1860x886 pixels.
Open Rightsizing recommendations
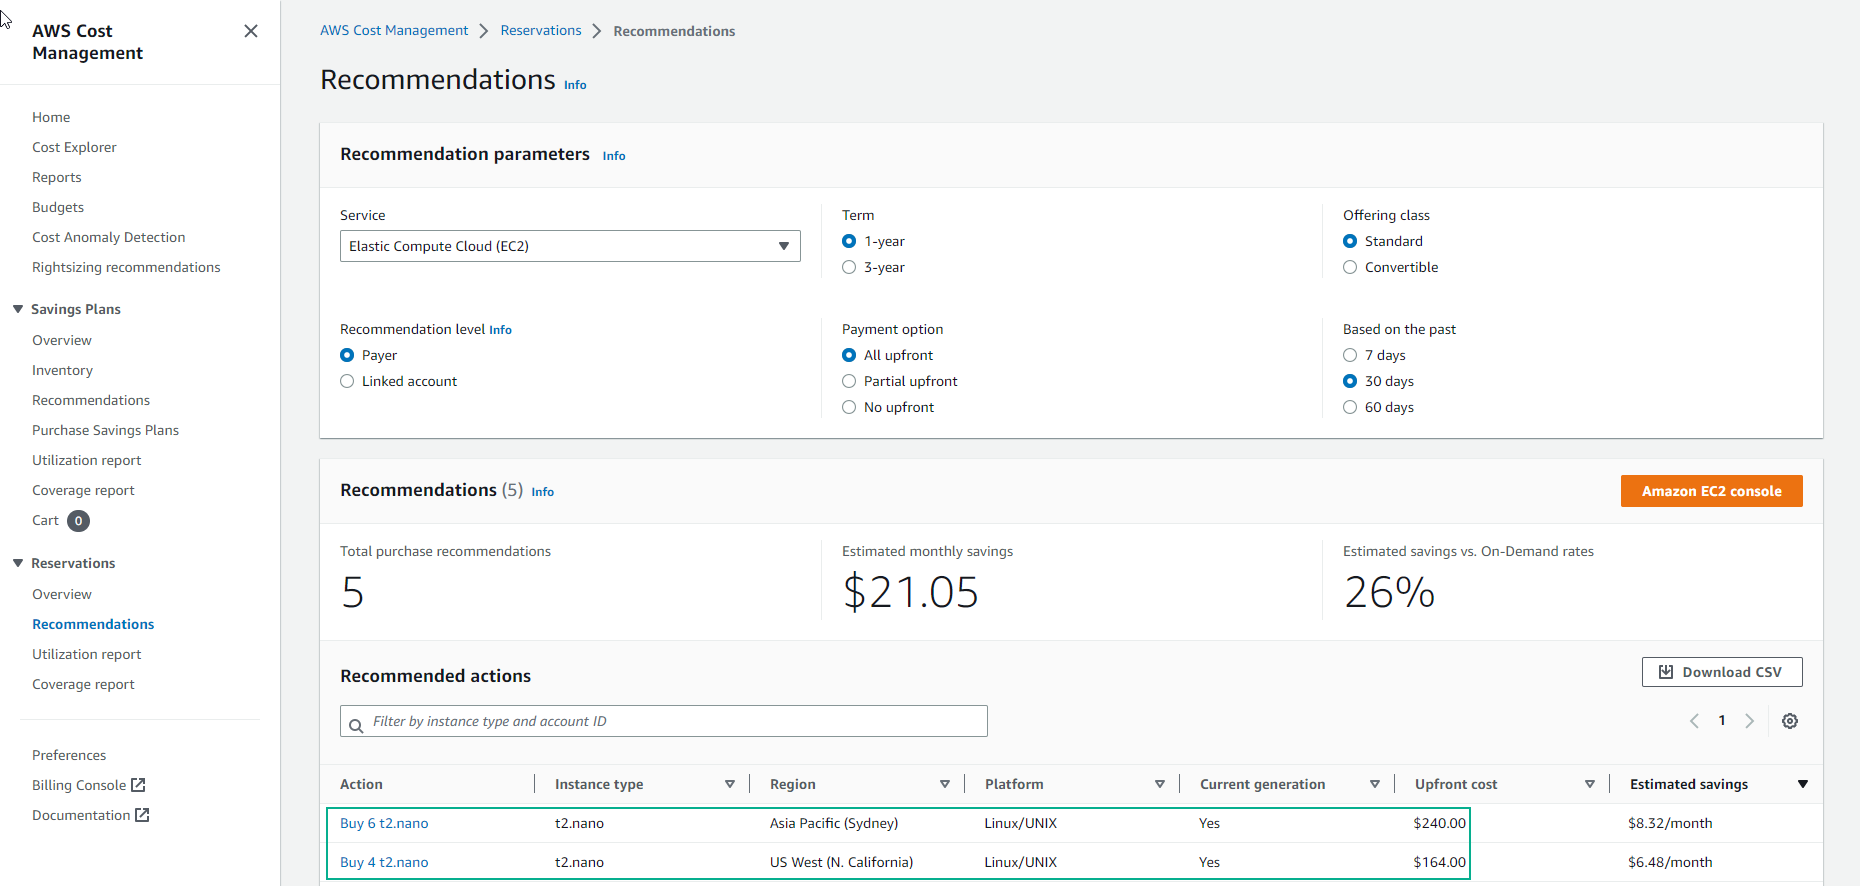tap(126, 267)
